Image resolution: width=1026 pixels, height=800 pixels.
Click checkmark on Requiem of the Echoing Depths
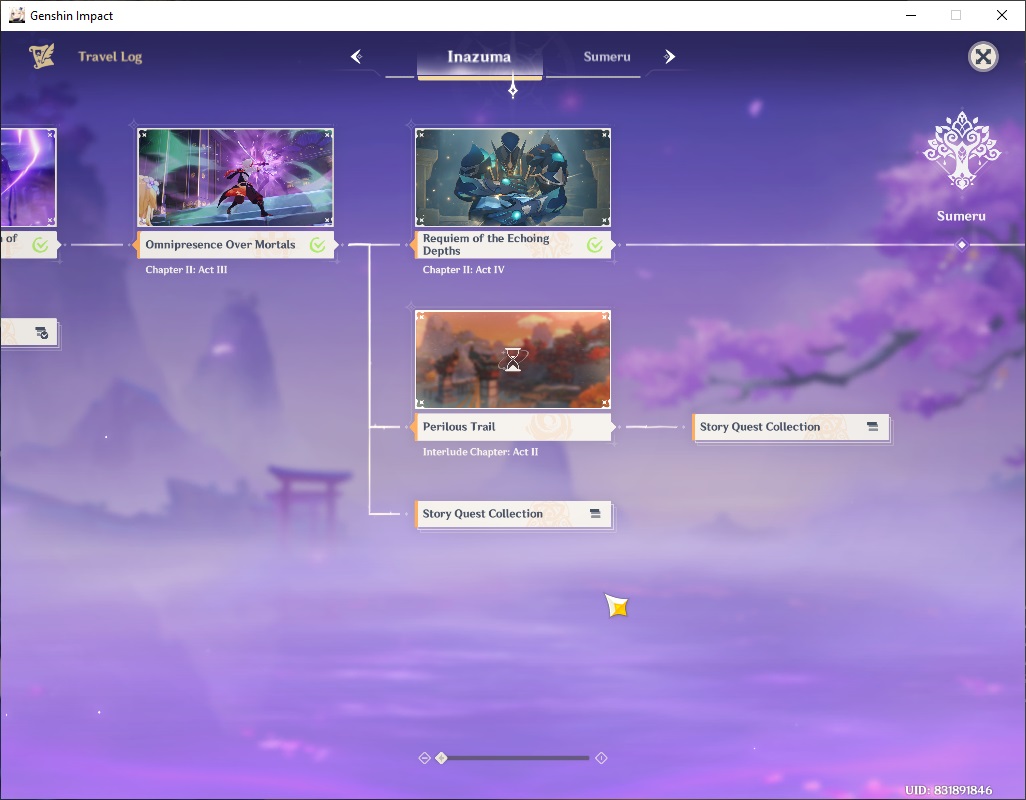point(595,245)
